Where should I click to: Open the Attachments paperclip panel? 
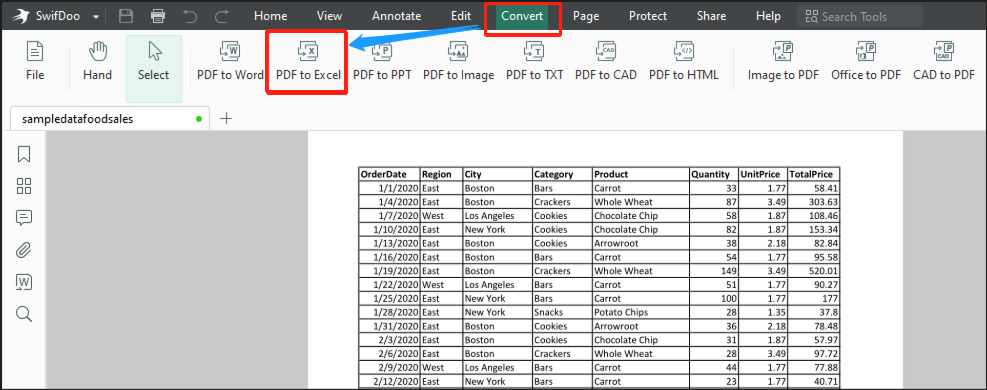point(24,250)
